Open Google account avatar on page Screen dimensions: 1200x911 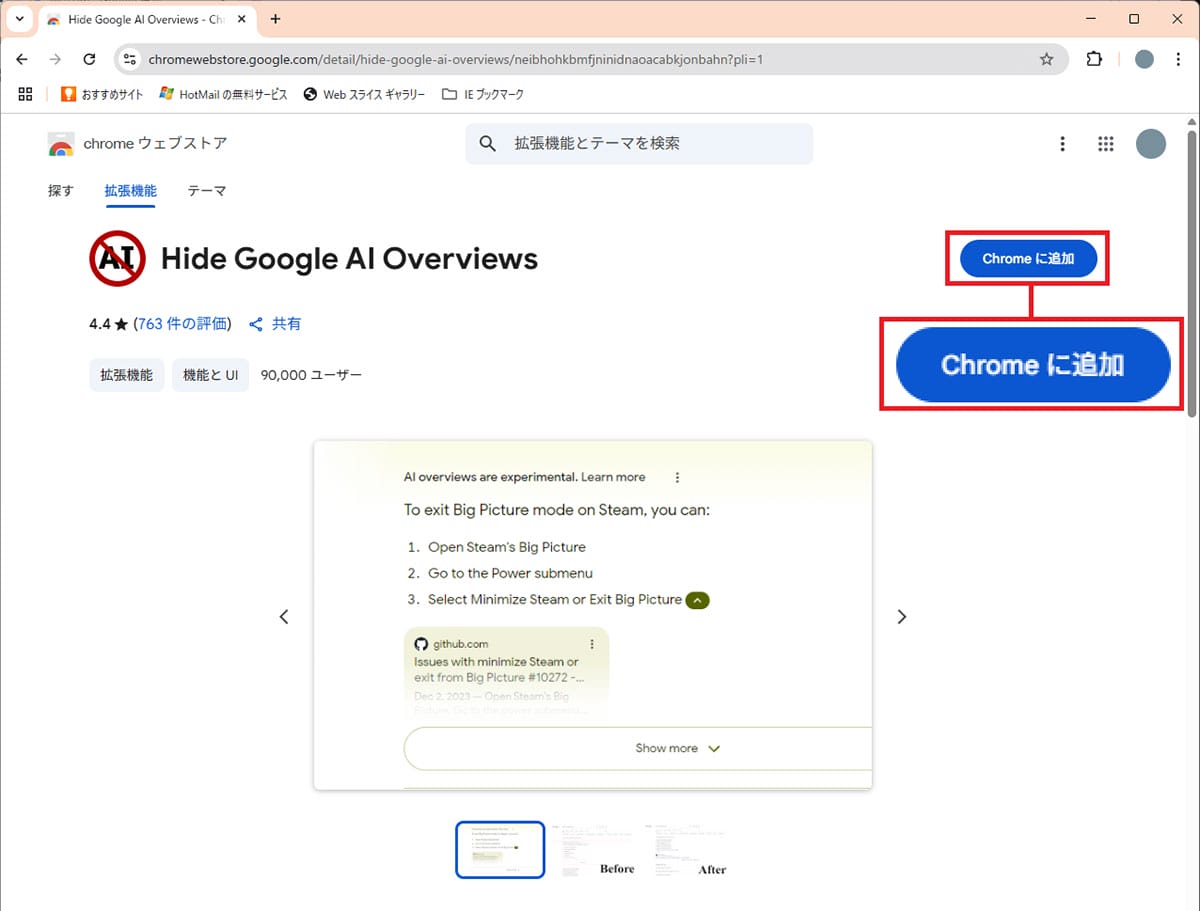coord(1150,144)
